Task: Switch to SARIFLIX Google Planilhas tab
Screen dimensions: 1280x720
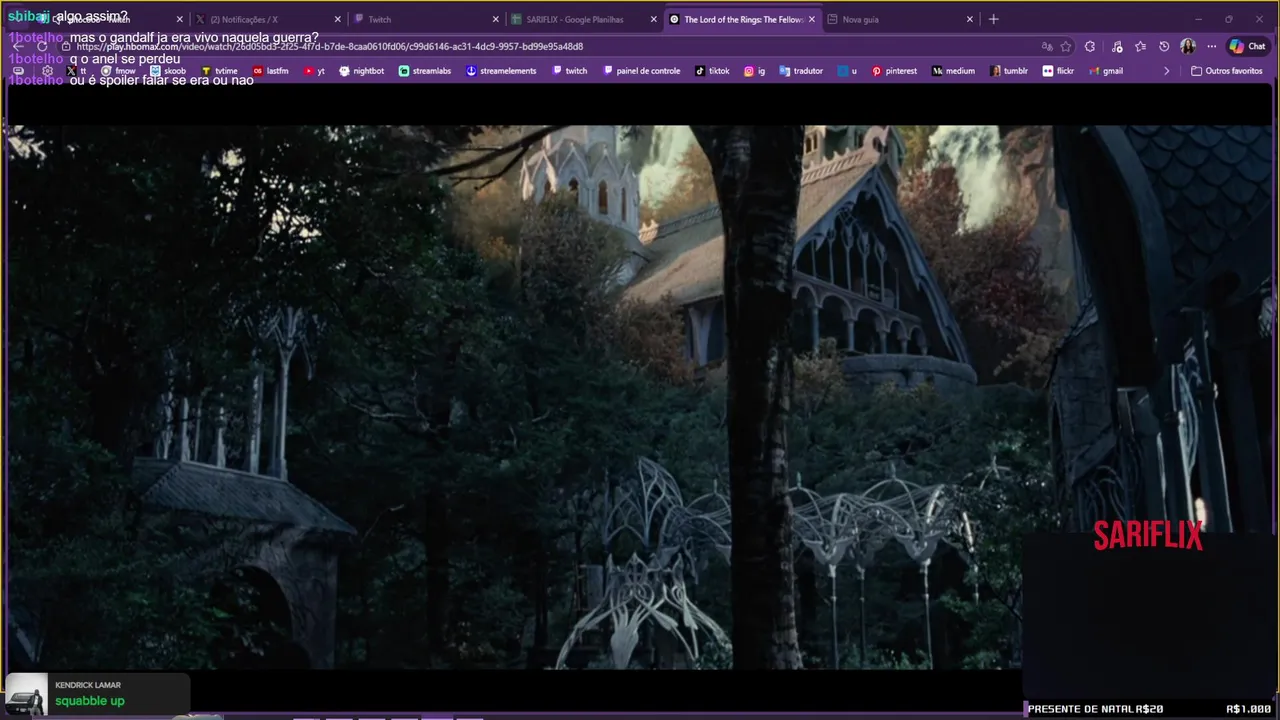Action: tap(583, 19)
